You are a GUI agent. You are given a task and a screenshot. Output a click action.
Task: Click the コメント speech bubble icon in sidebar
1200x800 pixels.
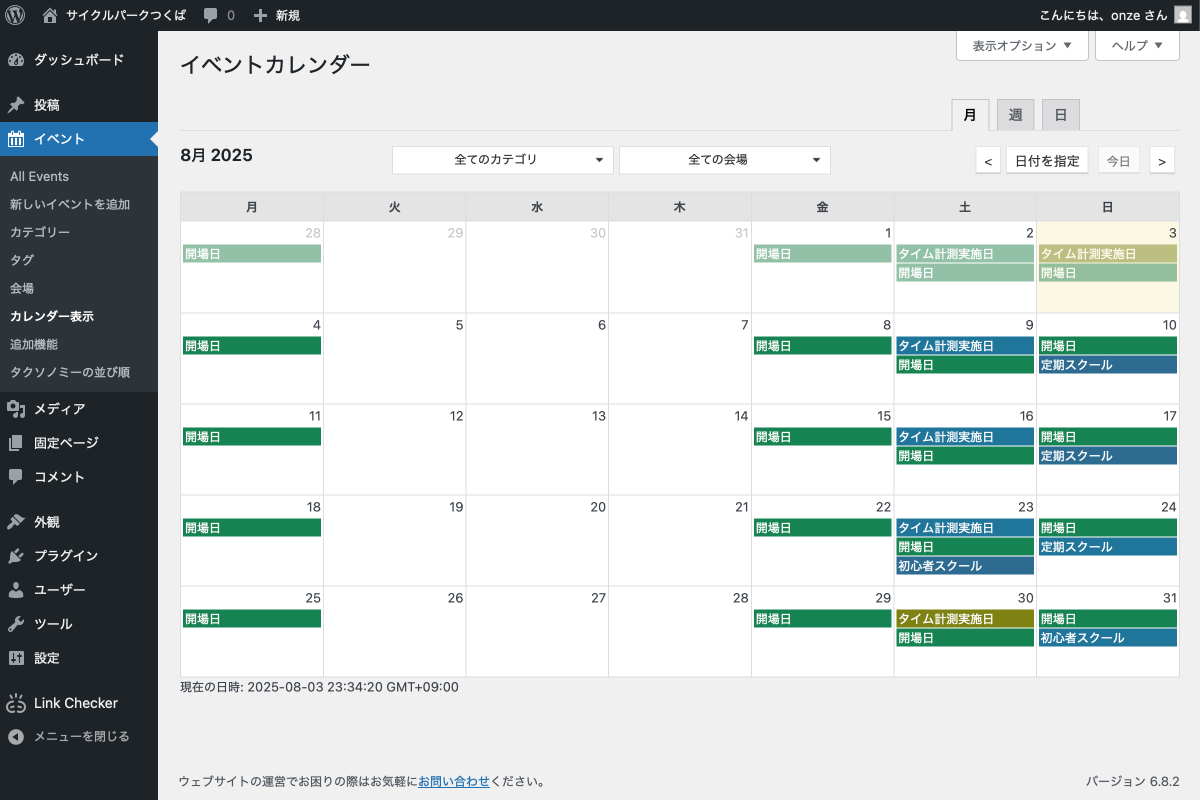(x=16, y=476)
